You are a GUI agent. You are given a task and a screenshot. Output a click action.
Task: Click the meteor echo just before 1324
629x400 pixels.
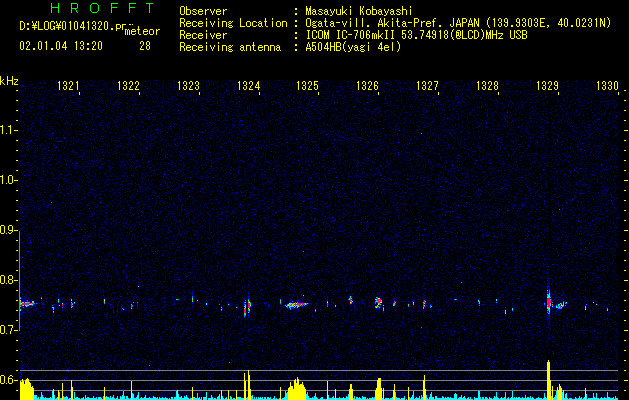click(x=247, y=306)
